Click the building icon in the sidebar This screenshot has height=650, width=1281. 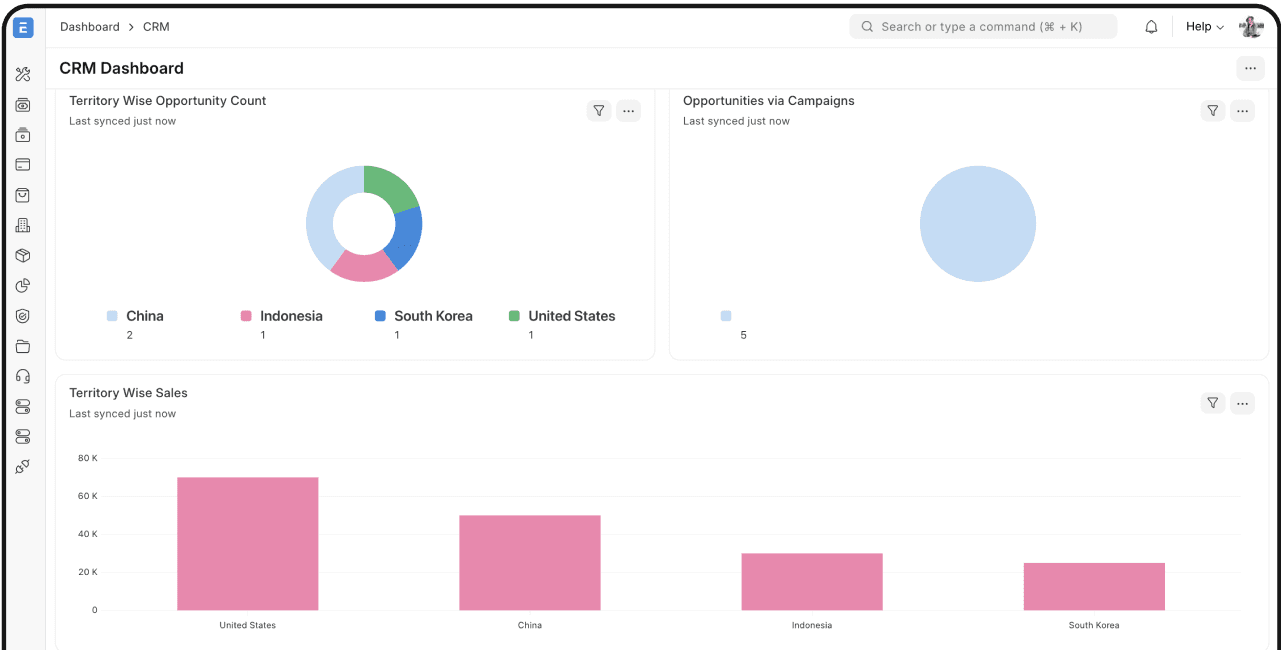(x=23, y=225)
